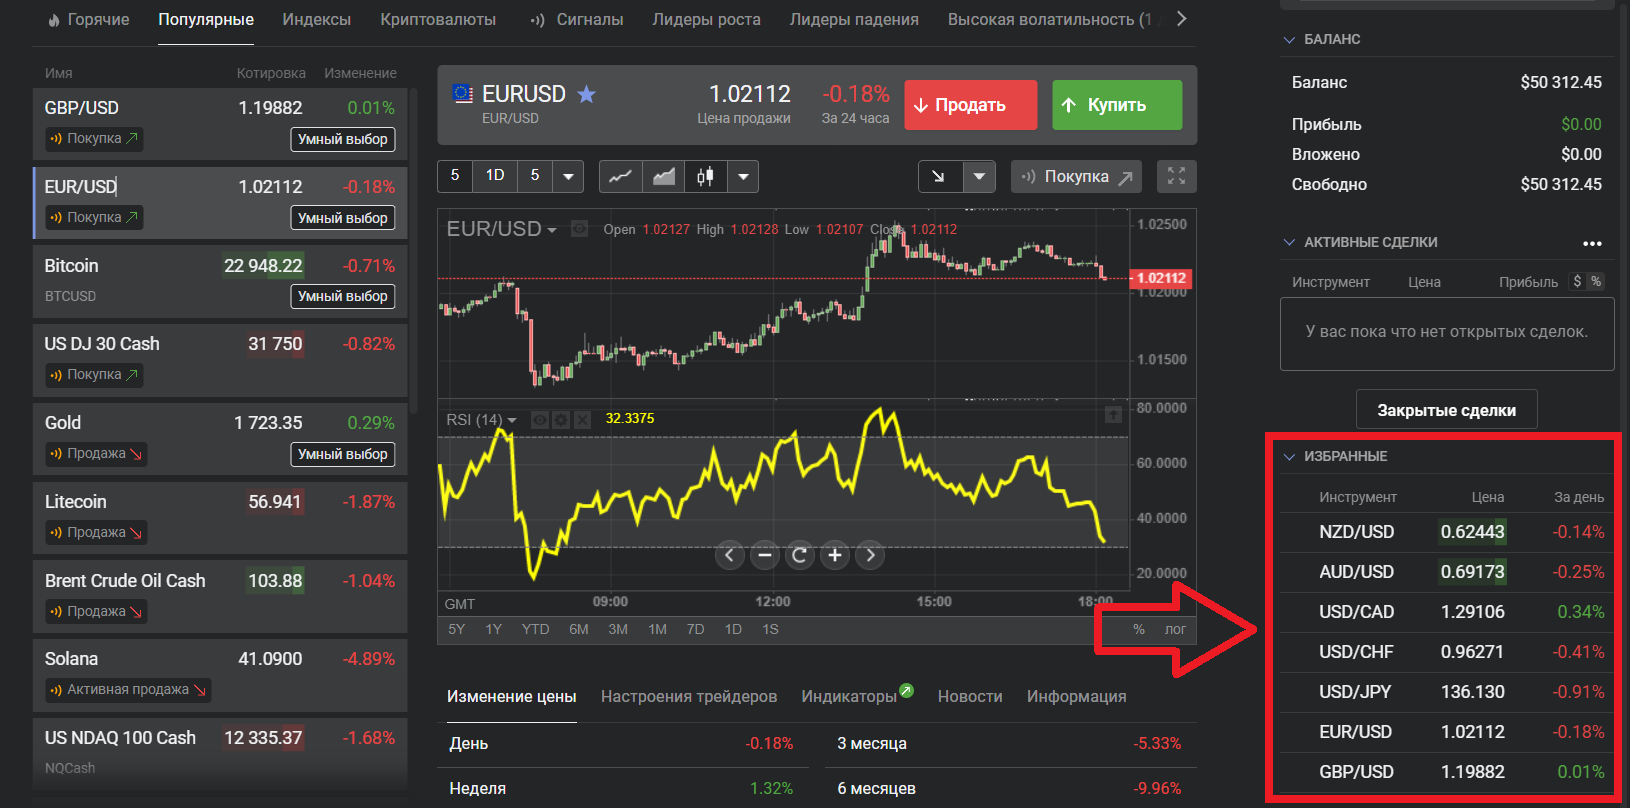Open the Закрытые сделки button
Screen dimensions: 1630x808
(x=1446, y=410)
